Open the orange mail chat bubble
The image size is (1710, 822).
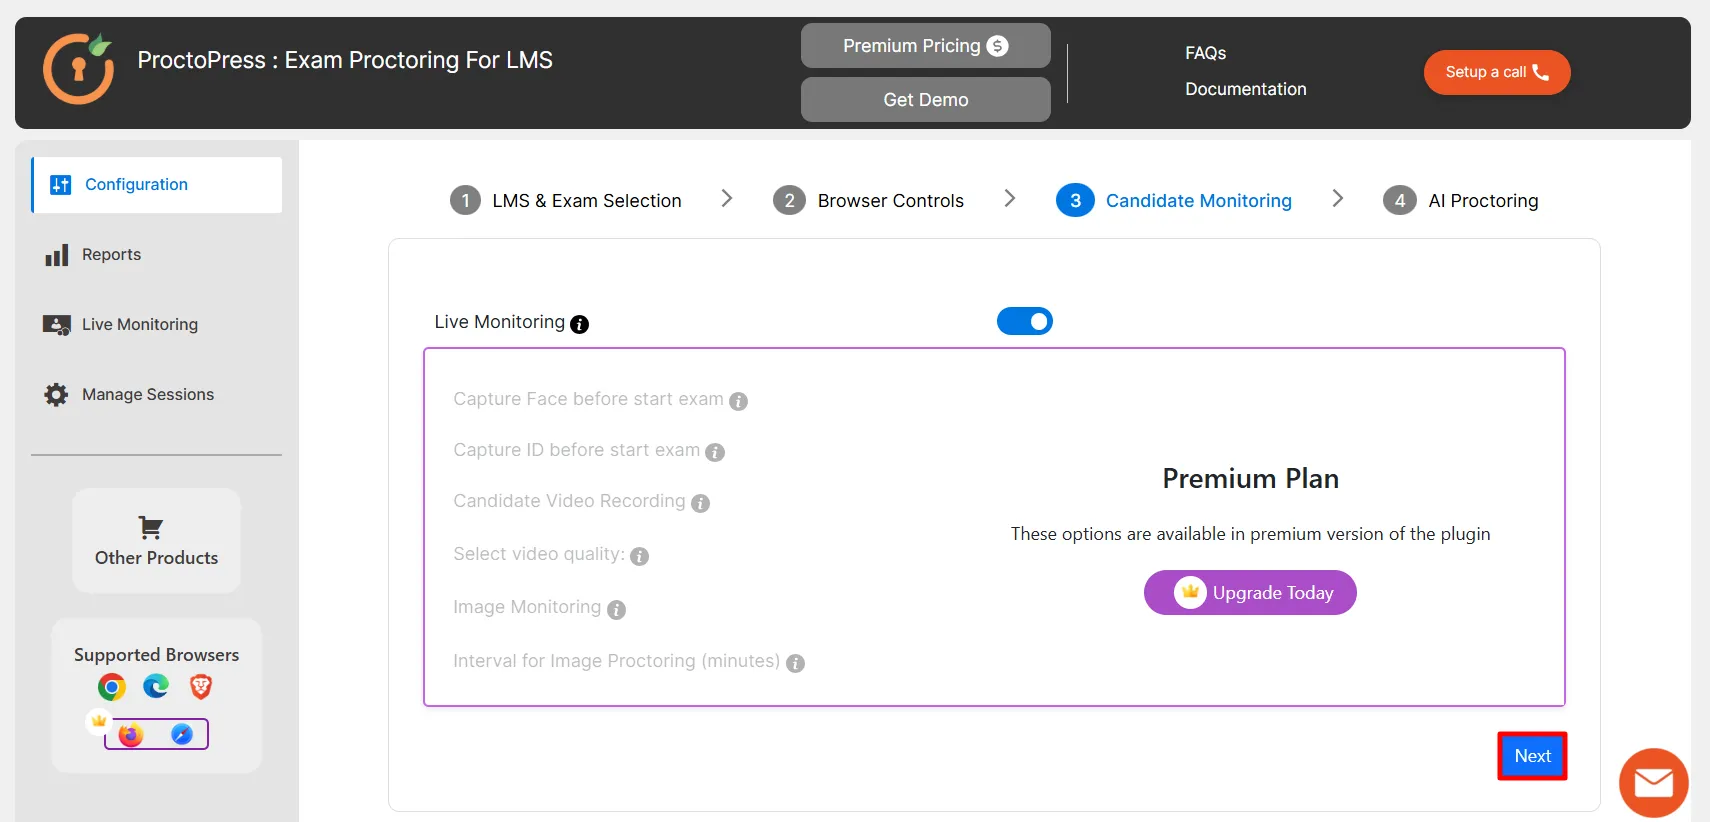[1654, 783]
